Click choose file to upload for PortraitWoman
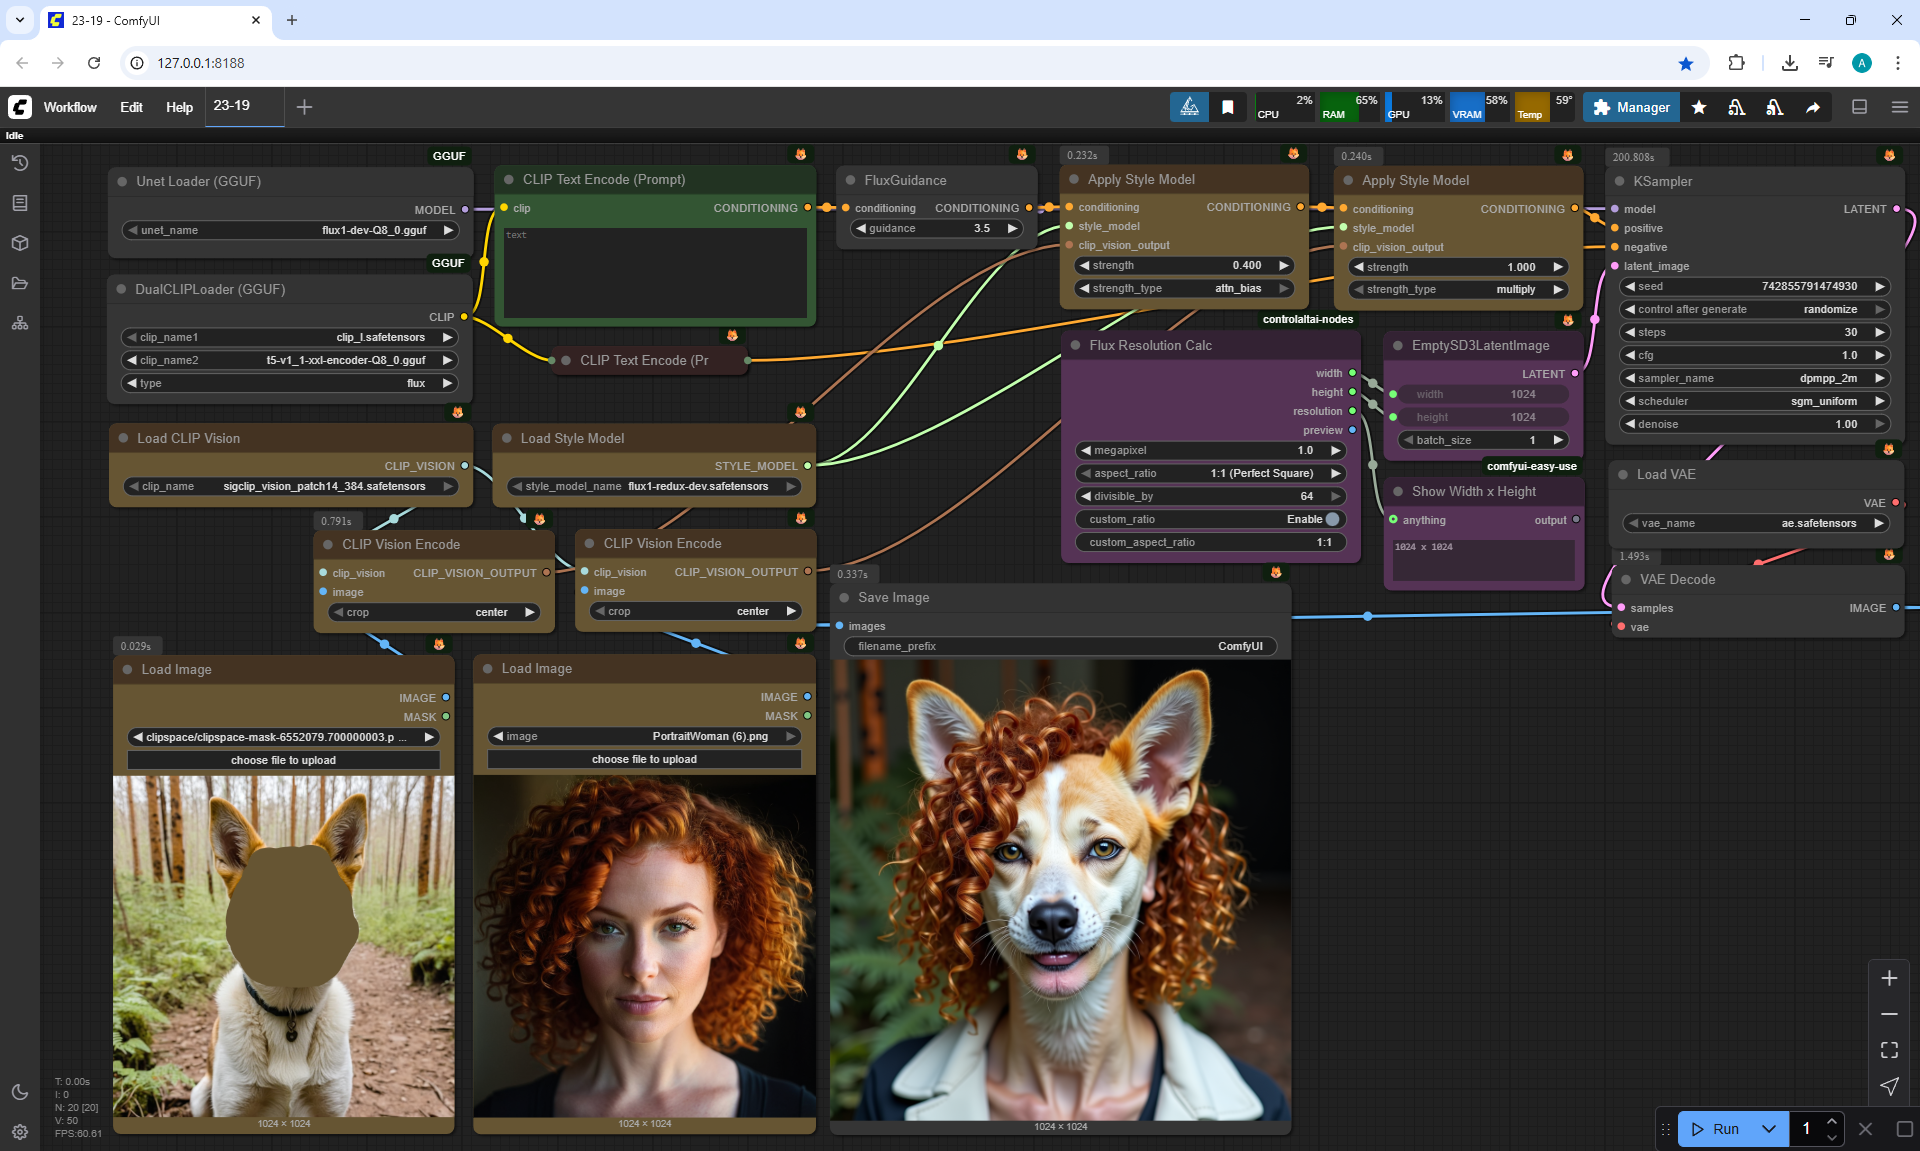 tap(644, 759)
